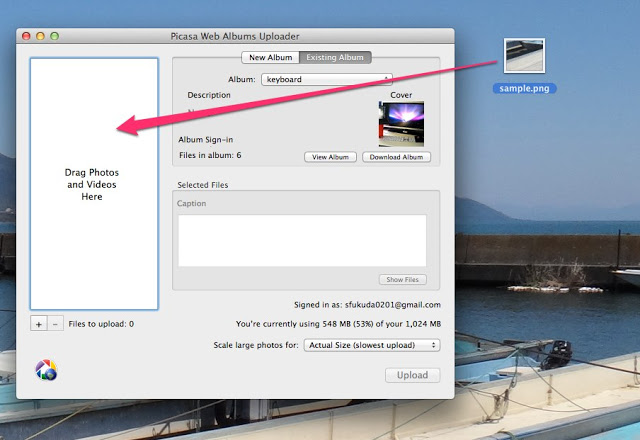The height and width of the screenshot is (440, 640).
Task: Click the album Cover thumbnail
Action: tap(401, 124)
